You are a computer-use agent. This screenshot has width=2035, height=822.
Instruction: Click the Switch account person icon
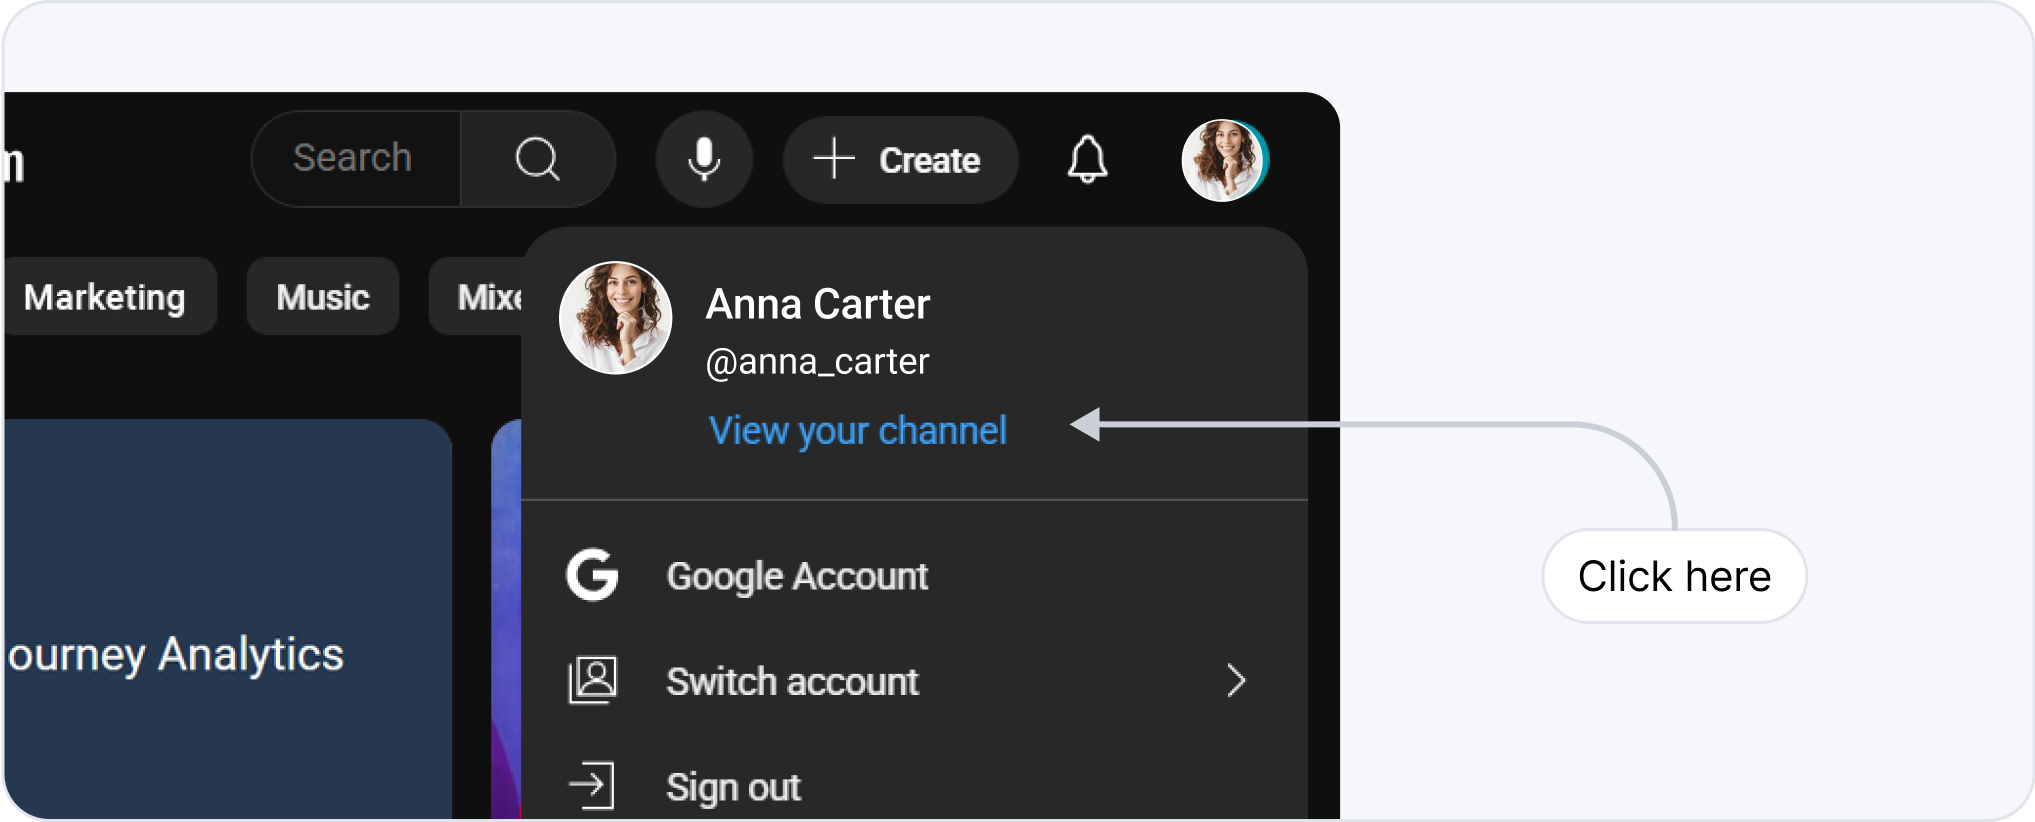point(593,681)
